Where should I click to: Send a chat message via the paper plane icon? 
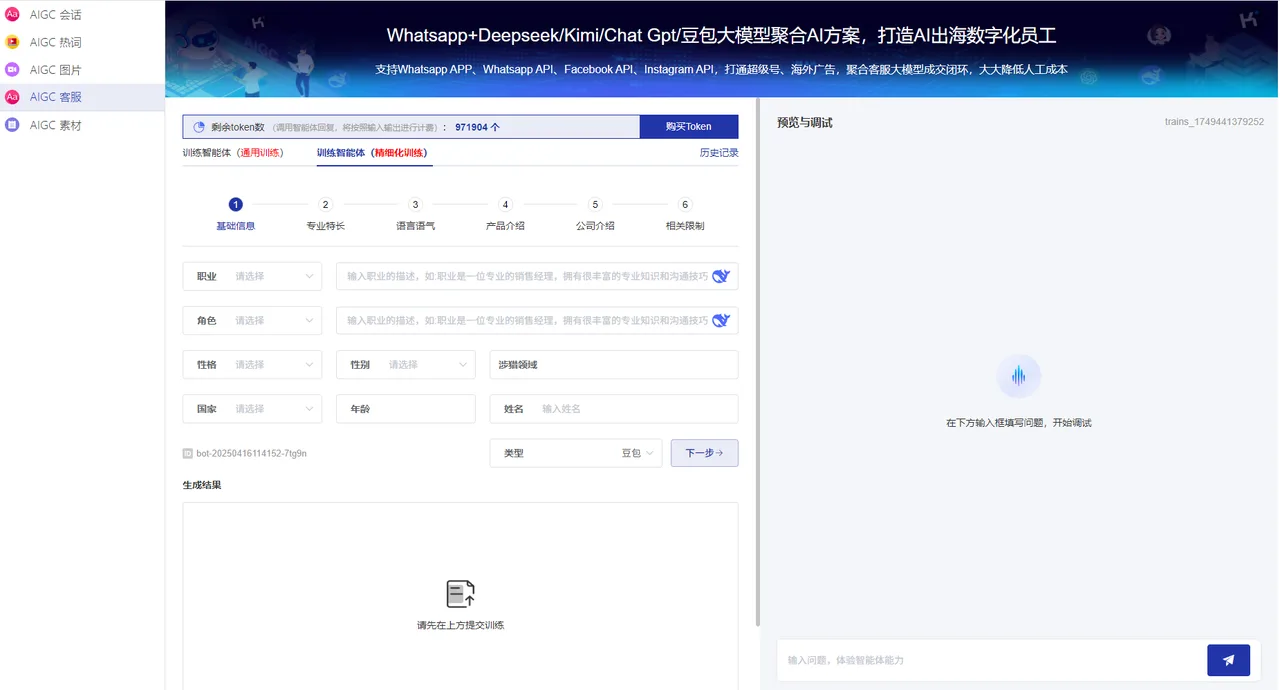coord(1228,660)
